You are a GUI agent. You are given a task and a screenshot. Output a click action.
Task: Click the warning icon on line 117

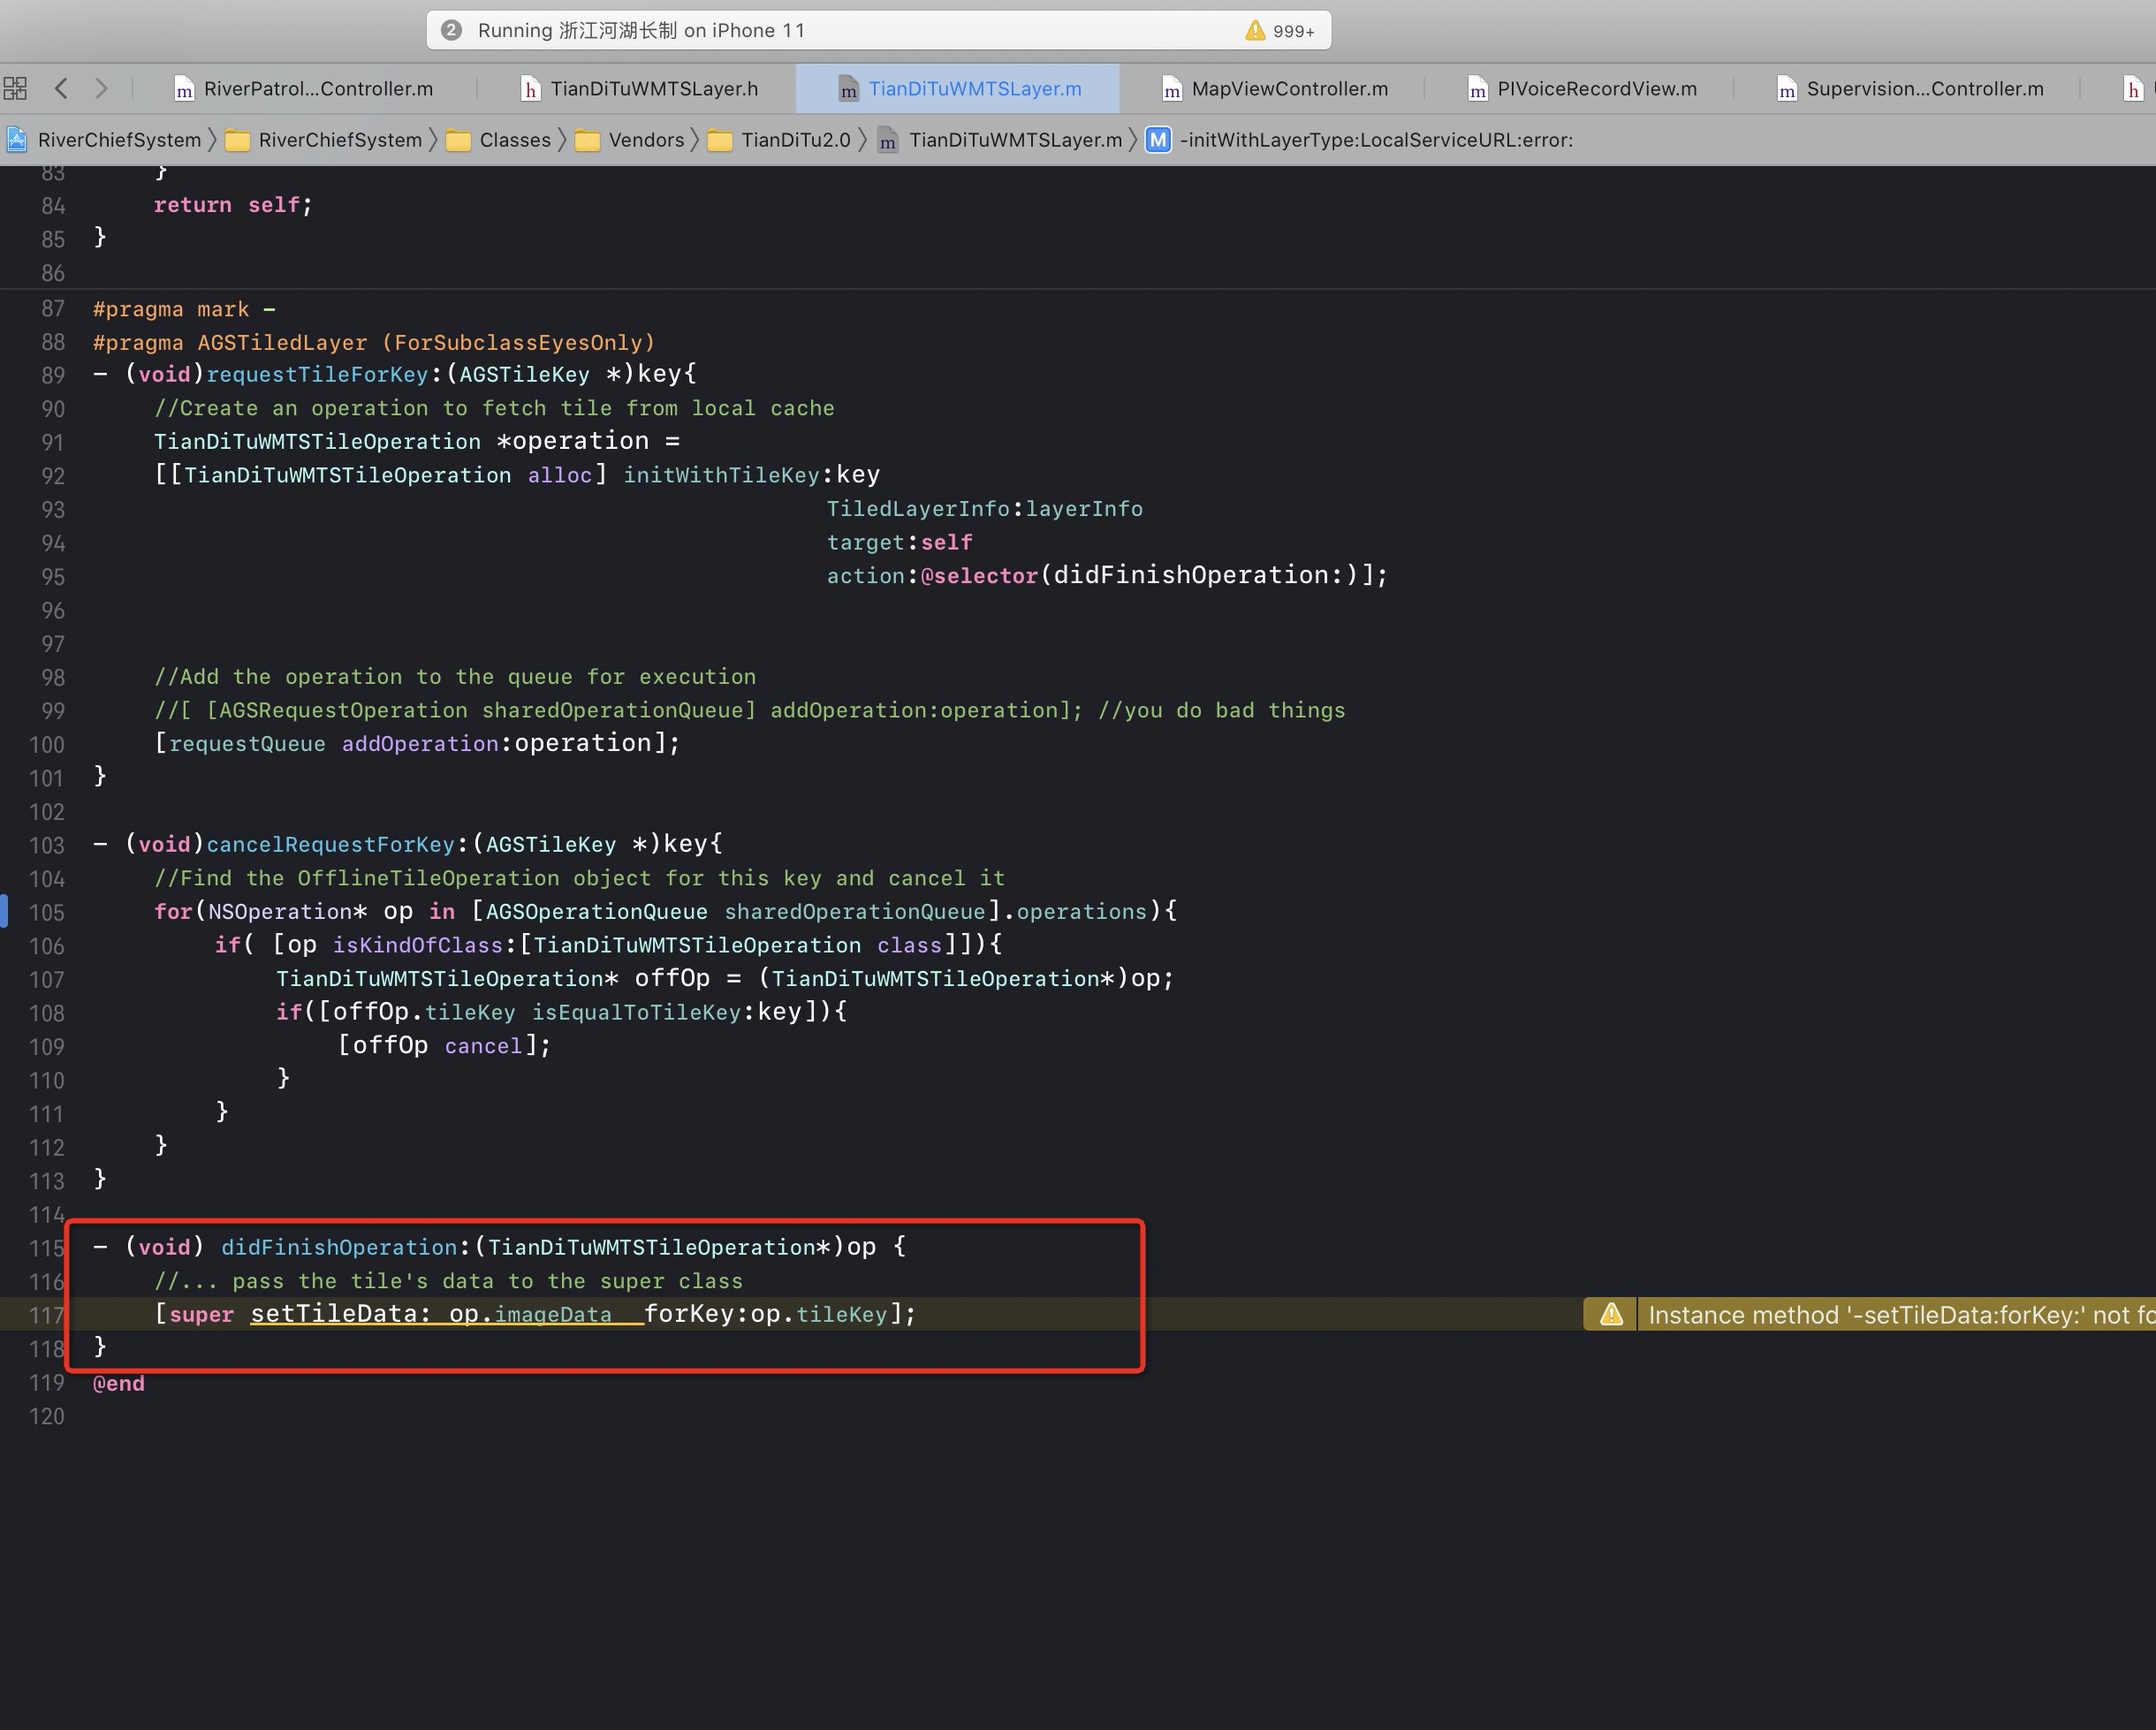[x=1610, y=1315]
